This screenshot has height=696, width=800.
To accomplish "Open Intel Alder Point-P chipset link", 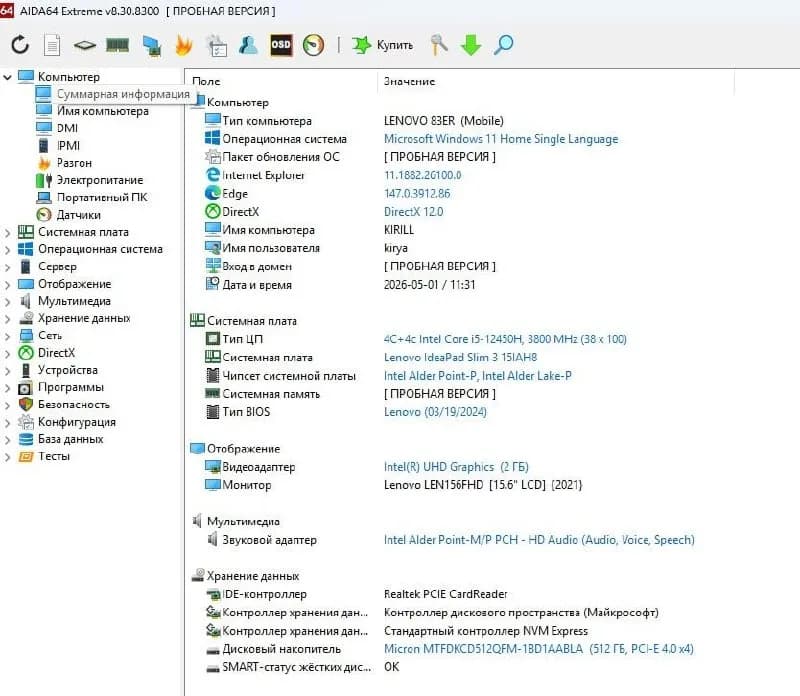I will [478, 376].
